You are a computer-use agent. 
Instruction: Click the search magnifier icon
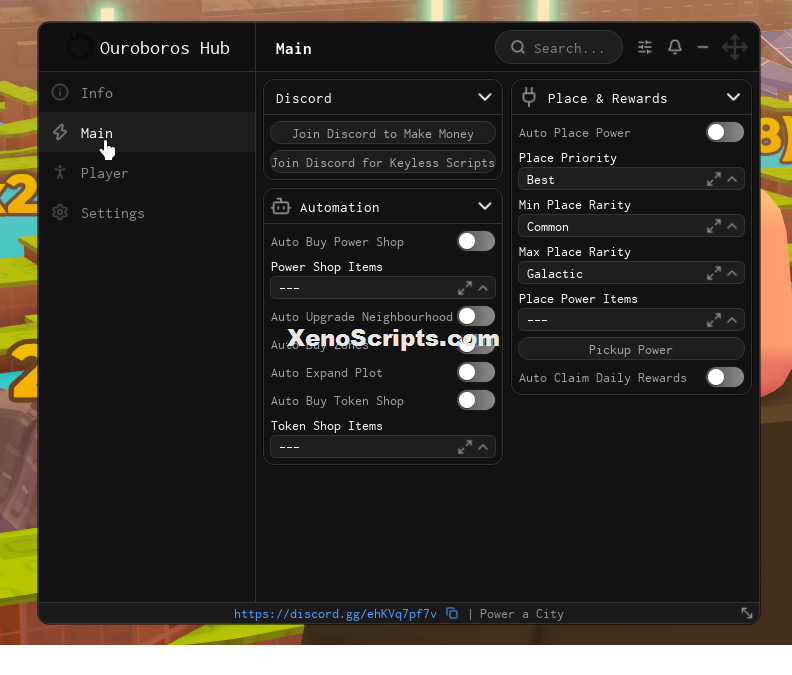point(518,47)
